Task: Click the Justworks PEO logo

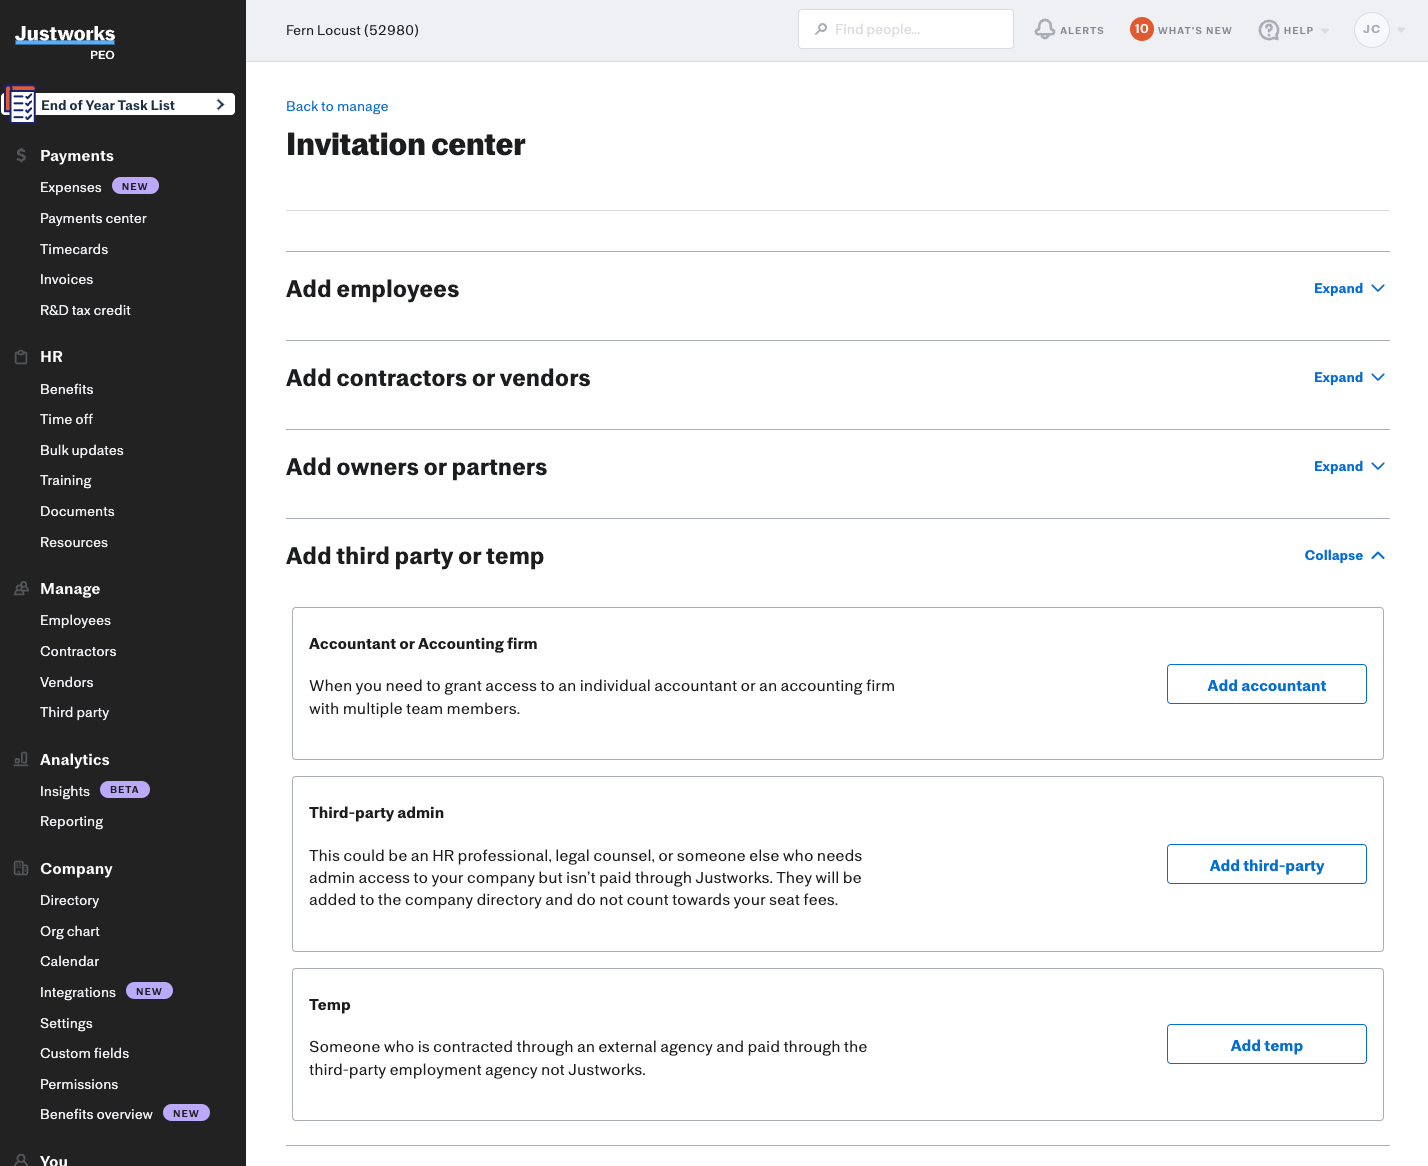Action: coord(65,41)
